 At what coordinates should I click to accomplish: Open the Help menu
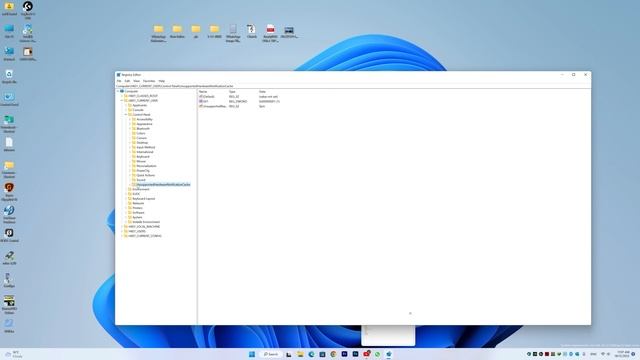162,81
